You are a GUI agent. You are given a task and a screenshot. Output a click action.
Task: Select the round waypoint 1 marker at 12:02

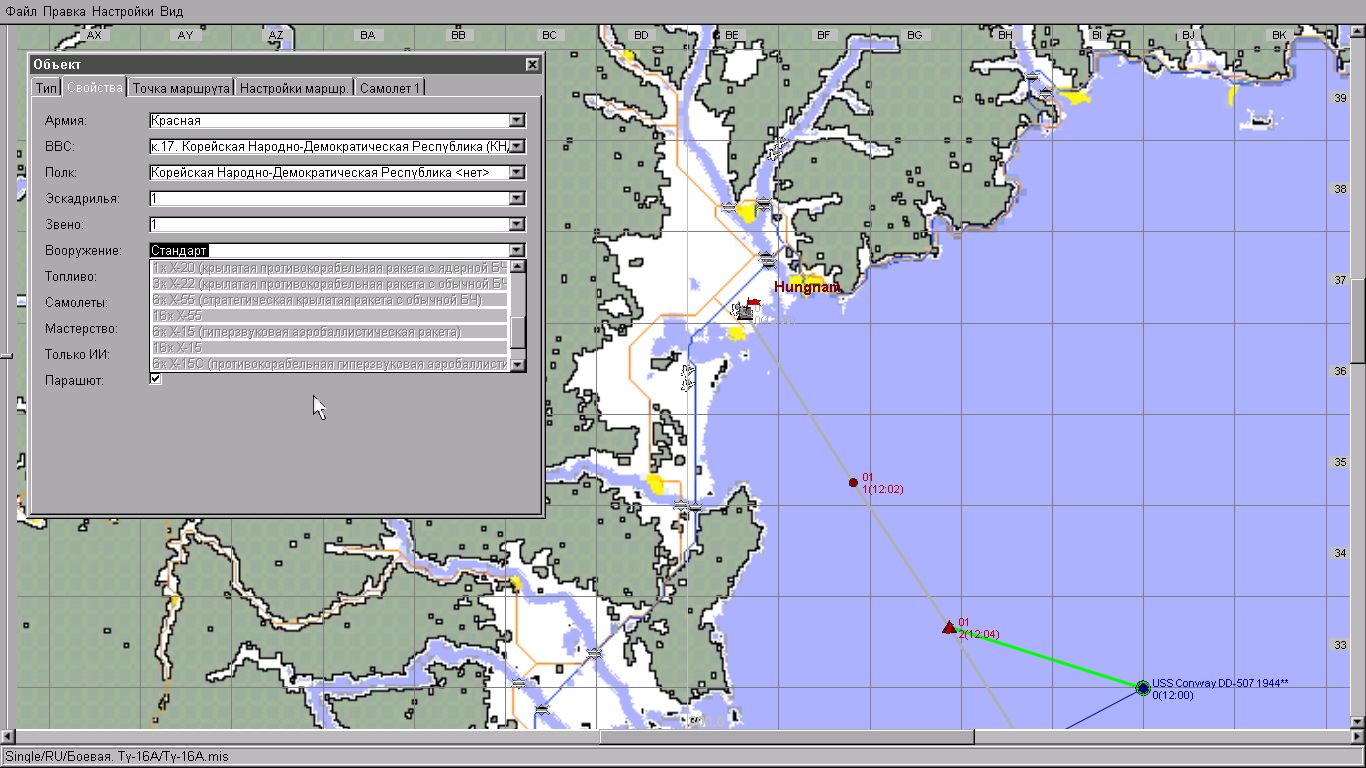(x=853, y=482)
